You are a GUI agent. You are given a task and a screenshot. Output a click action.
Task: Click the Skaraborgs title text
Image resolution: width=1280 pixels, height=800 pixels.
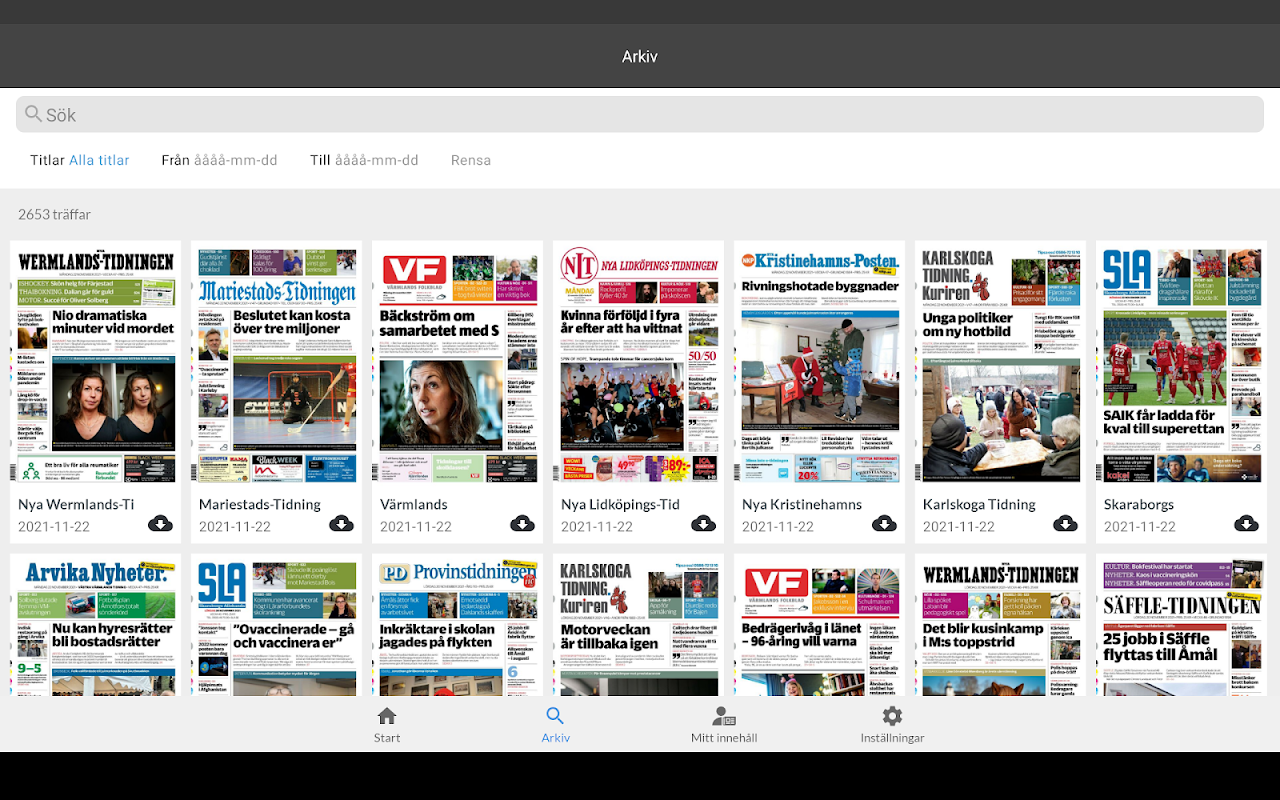pyautogui.click(x=1139, y=505)
